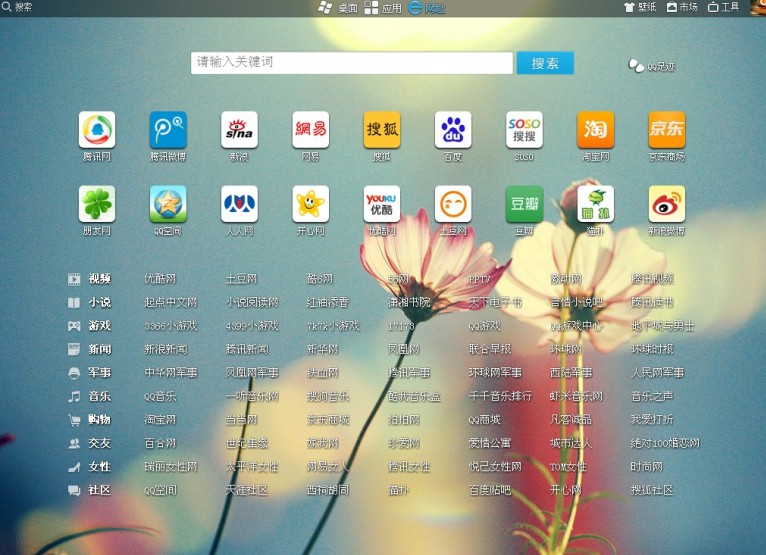This screenshot has height=555, width=766.
Task: Open the 朋友网 clover icon
Action: click(97, 204)
